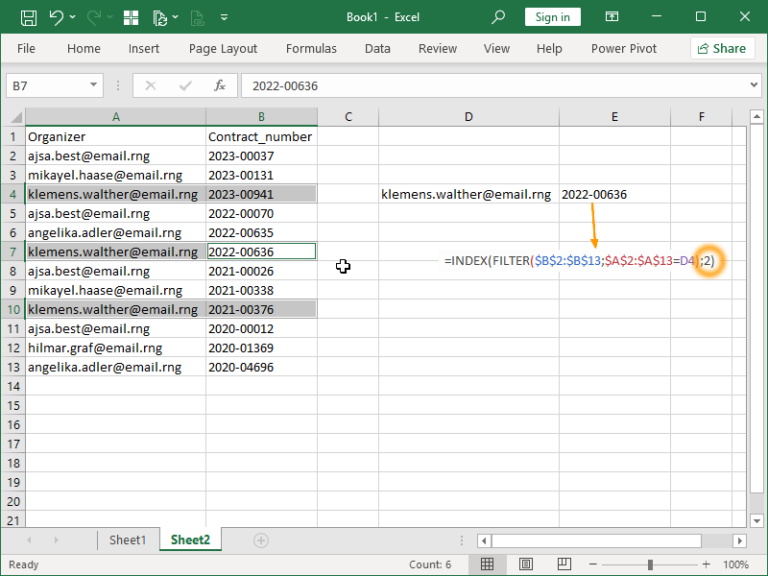768x576 pixels.
Task: Select cell with 2023-00941
Action: 262,194
